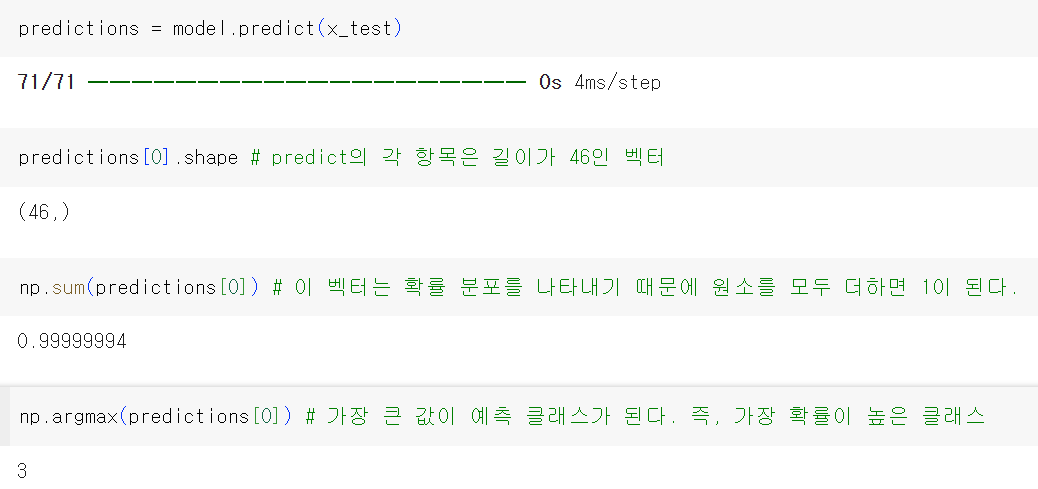Click the predictions[0].shape code cell
Viewport: 1038px width, 489px height.
(x=519, y=157)
